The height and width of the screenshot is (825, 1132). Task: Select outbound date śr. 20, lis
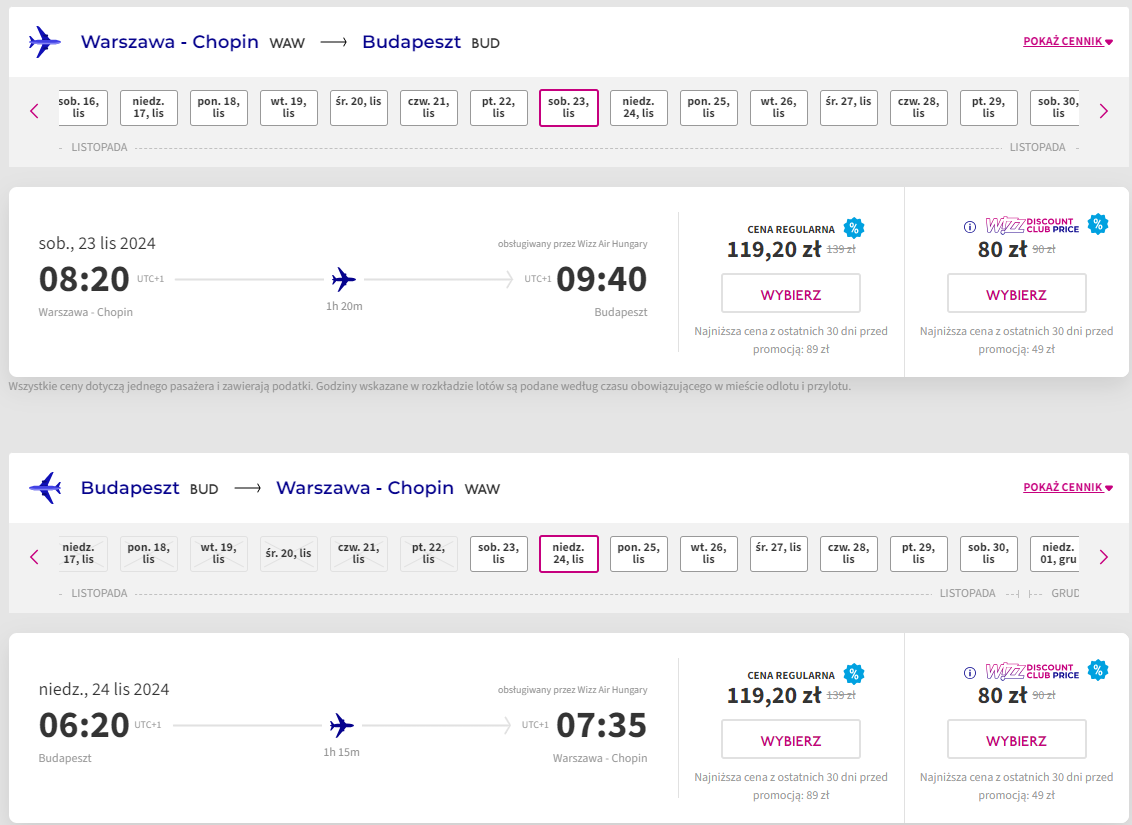[359, 108]
